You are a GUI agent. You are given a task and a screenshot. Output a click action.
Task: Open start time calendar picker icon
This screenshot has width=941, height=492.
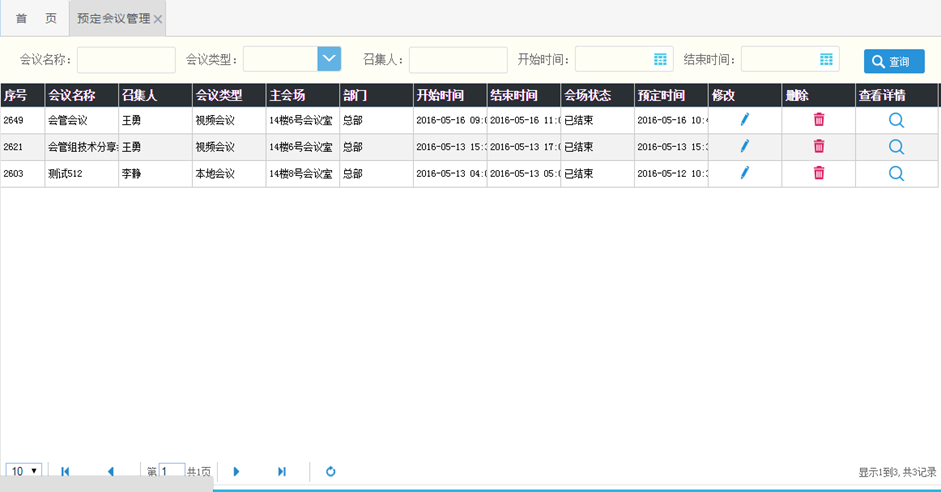tap(660, 60)
